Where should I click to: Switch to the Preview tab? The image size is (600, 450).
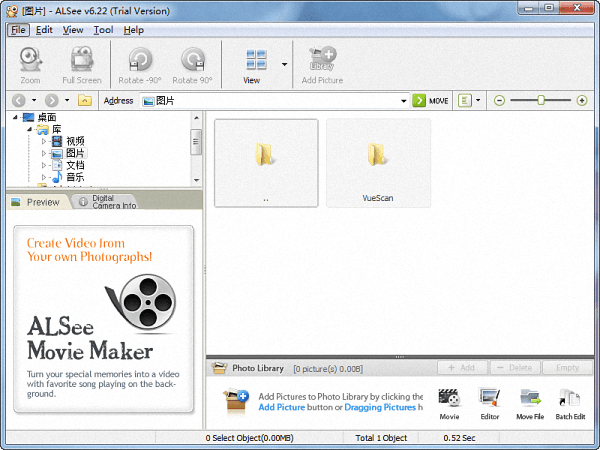(x=38, y=202)
